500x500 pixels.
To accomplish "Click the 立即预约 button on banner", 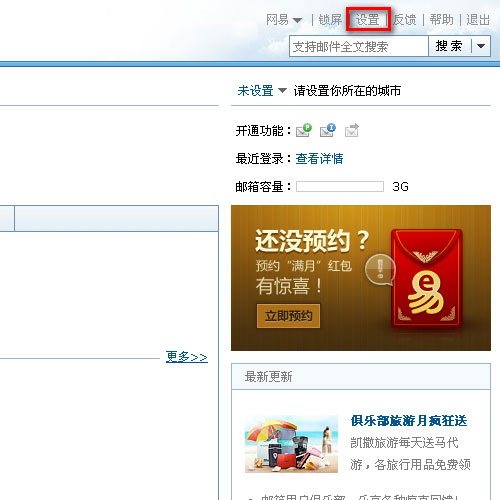I will pos(288,316).
